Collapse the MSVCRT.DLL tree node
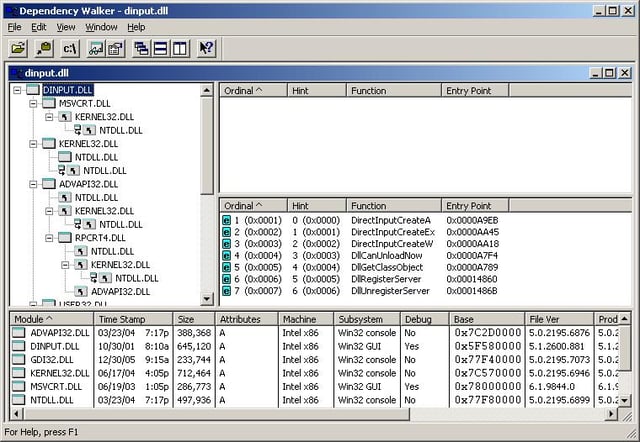The height and width of the screenshot is (442, 640). pos(33,103)
